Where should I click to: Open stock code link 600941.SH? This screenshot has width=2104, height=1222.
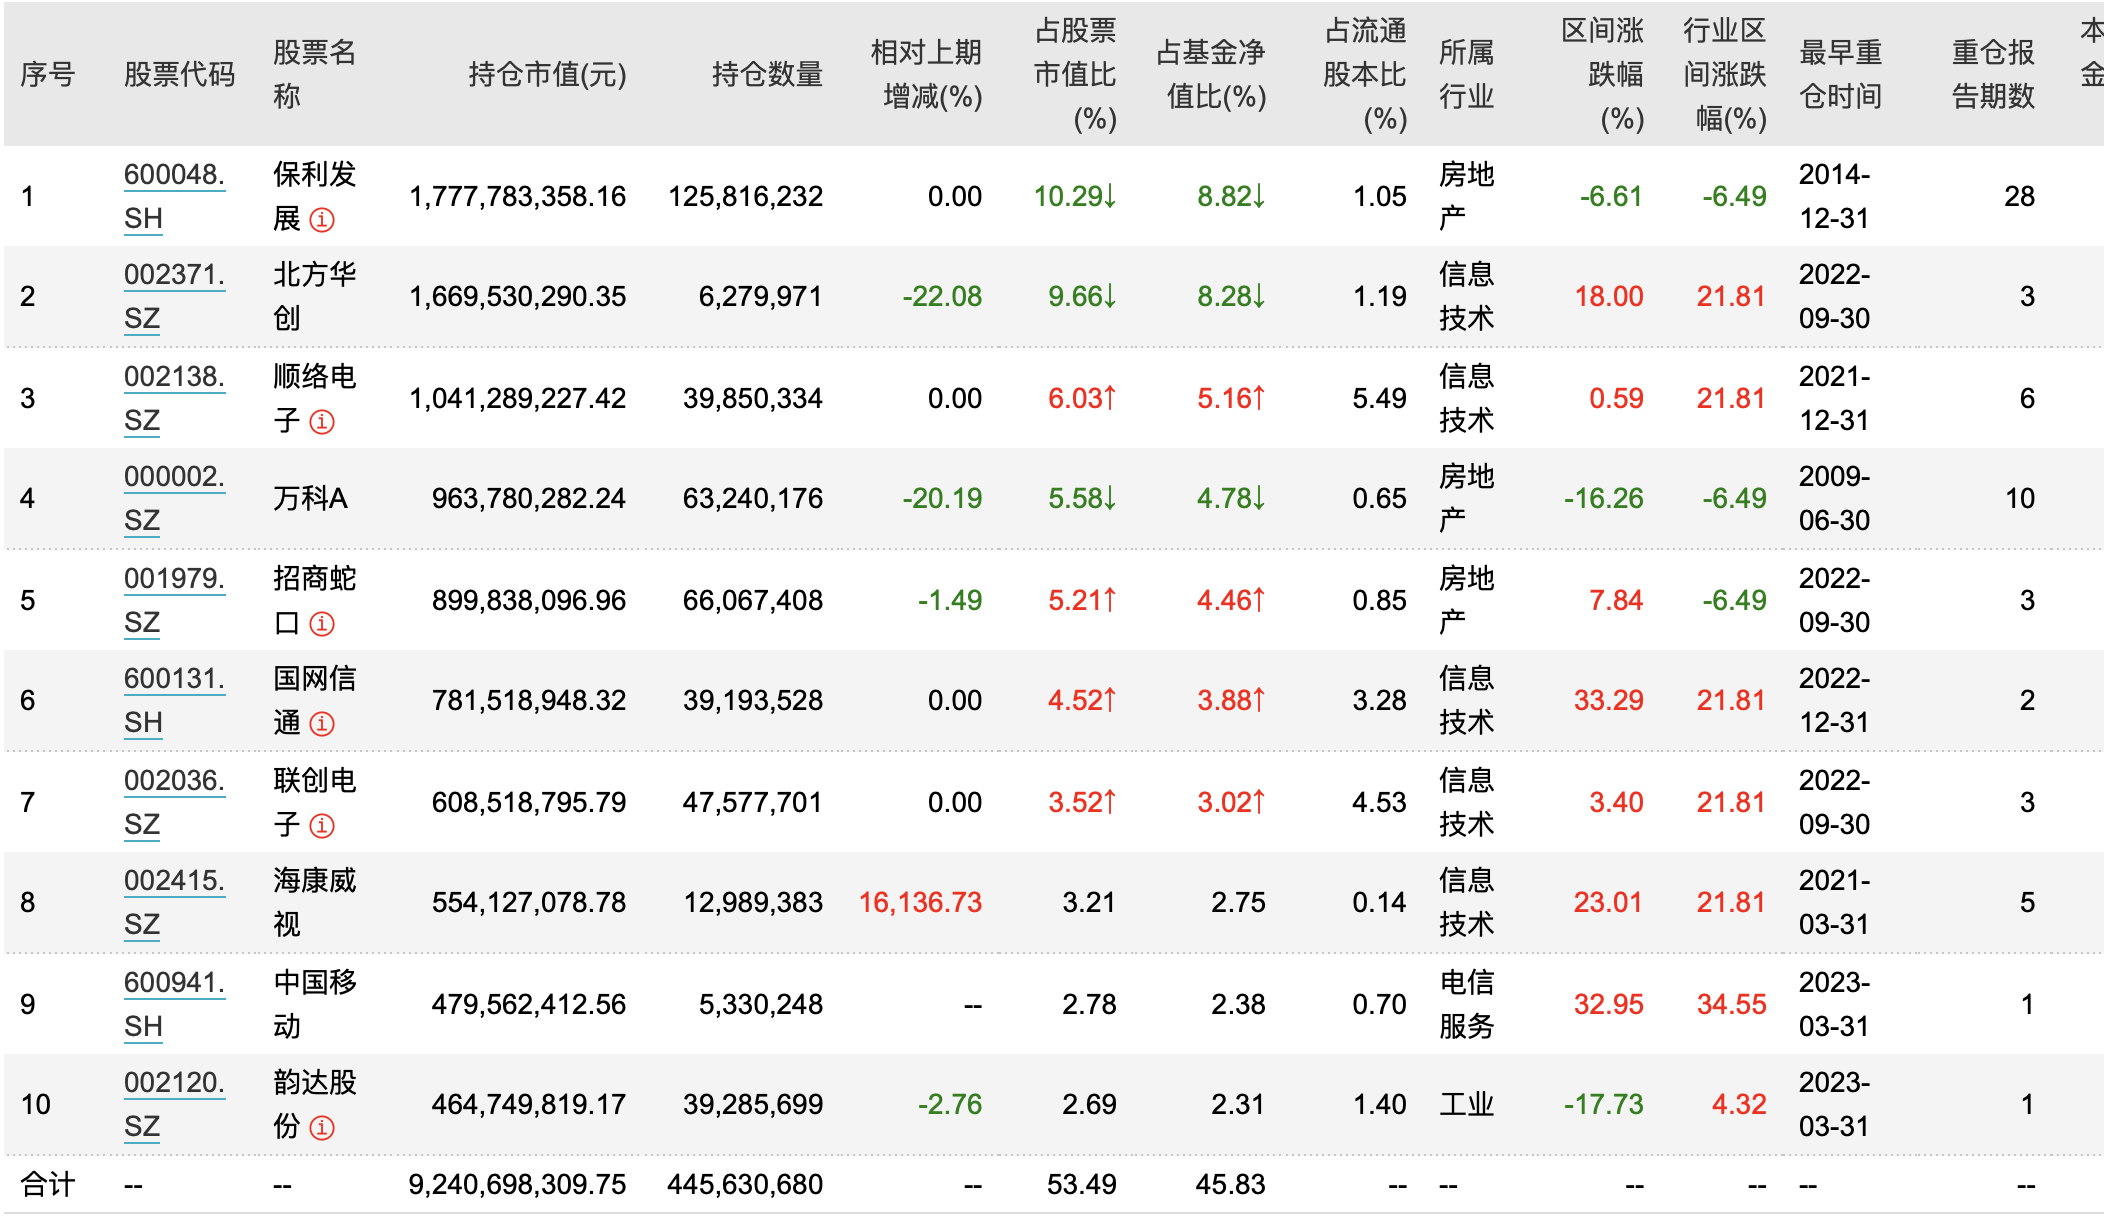[x=174, y=1004]
